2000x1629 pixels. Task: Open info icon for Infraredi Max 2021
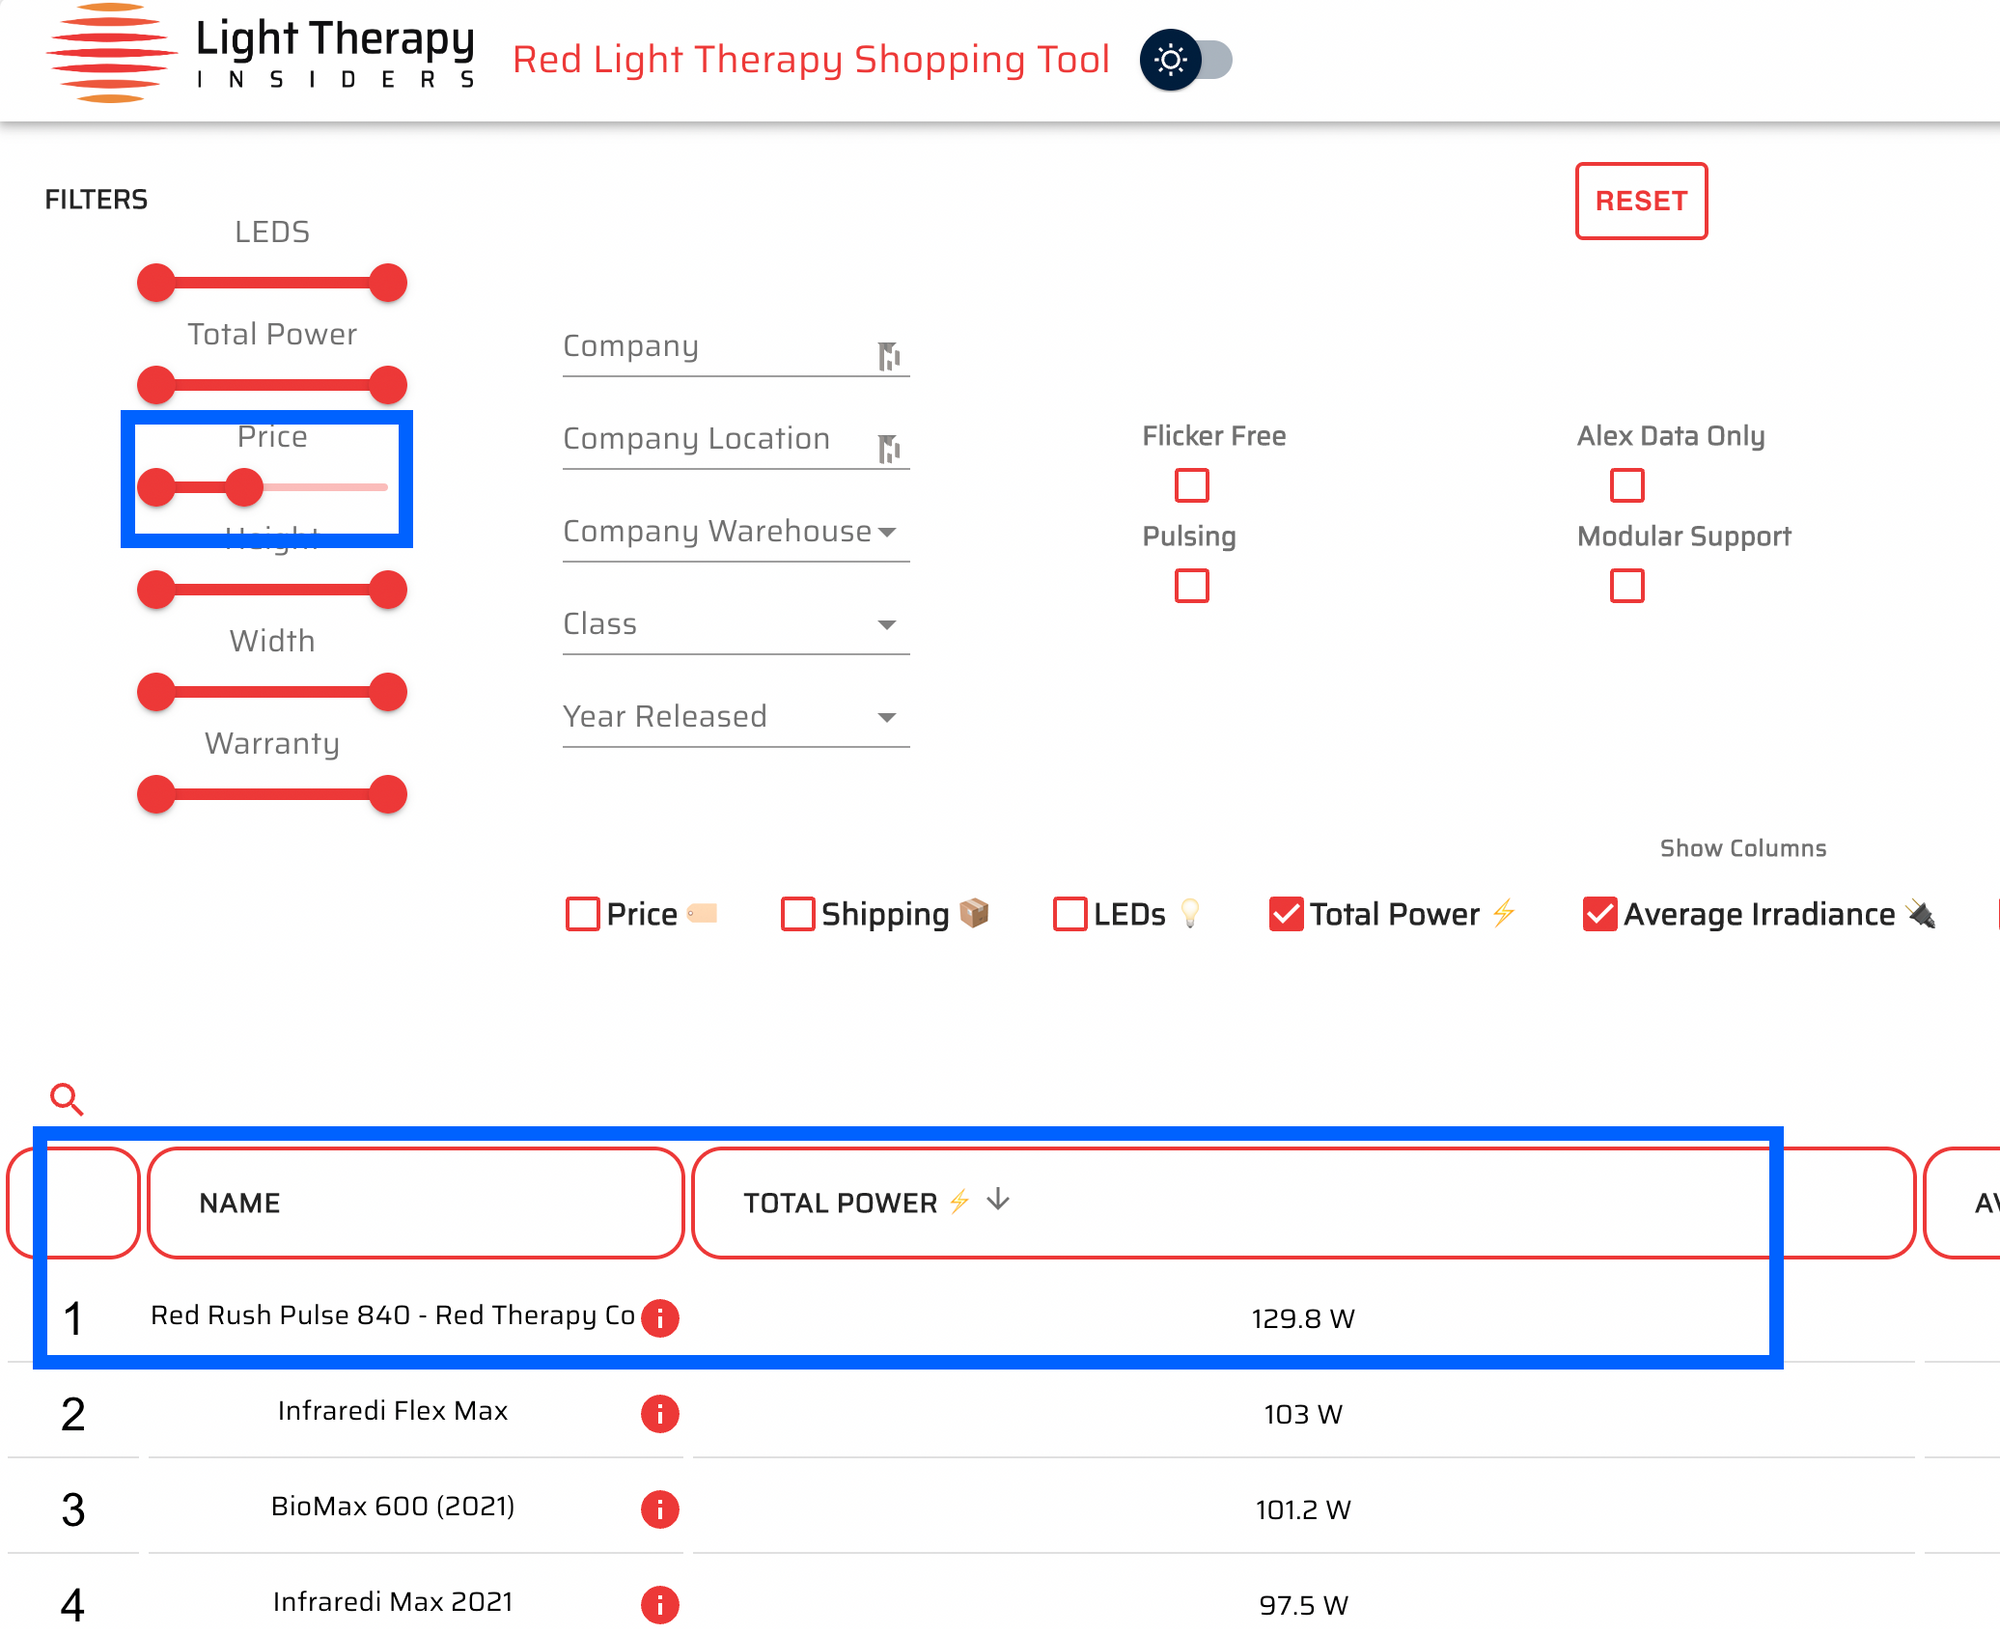point(660,1605)
